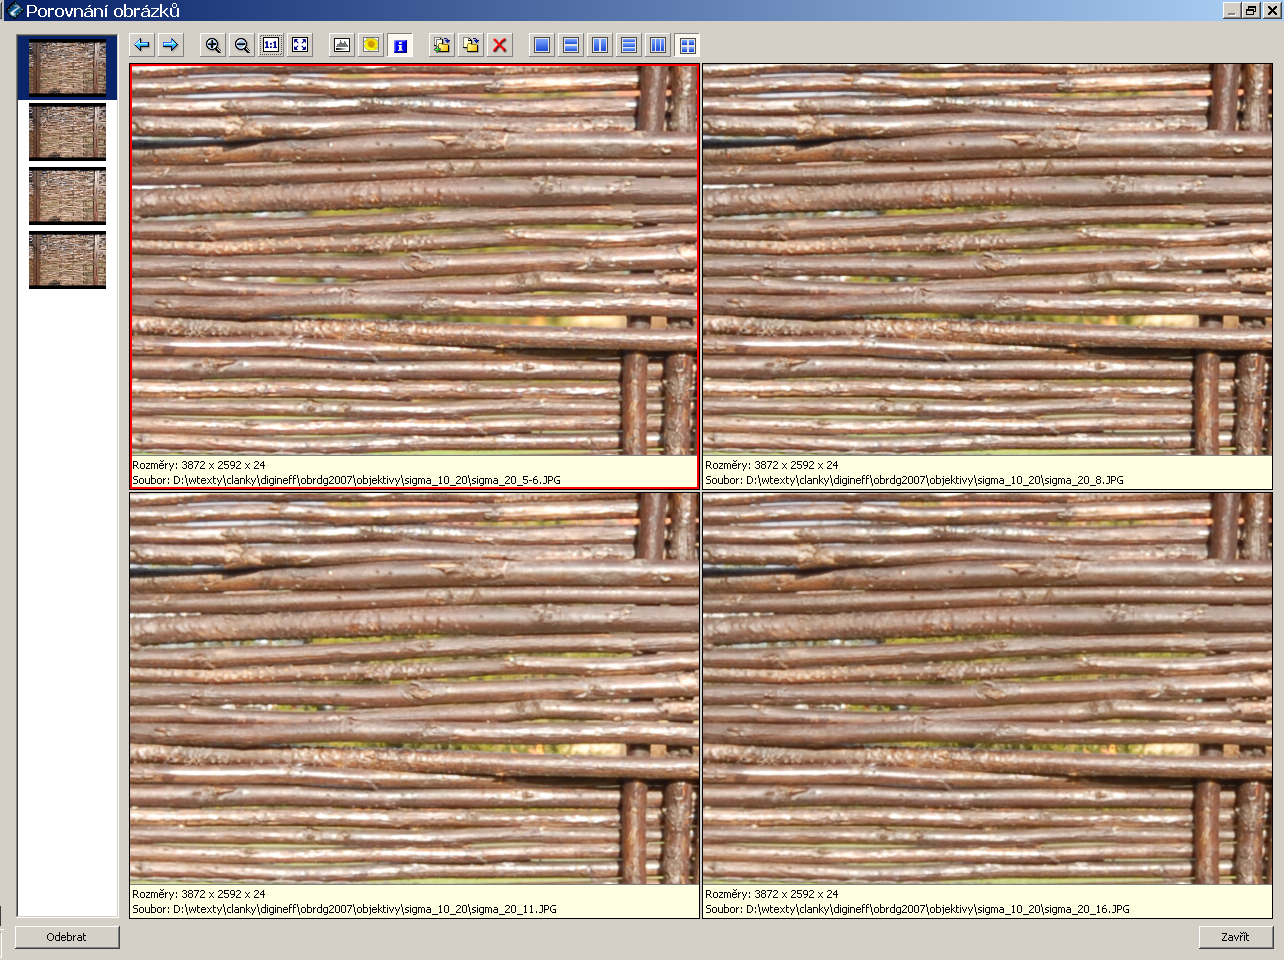Select the four-image grid layout
Screen dimensions: 1284x960
pyautogui.click(x=687, y=45)
